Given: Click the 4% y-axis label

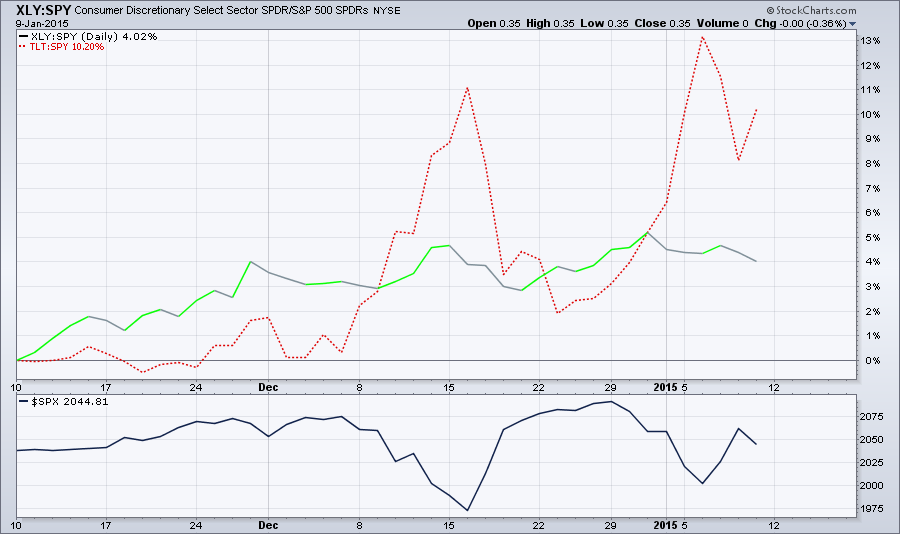Looking at the screenshot, I should (x=872, y=262).
